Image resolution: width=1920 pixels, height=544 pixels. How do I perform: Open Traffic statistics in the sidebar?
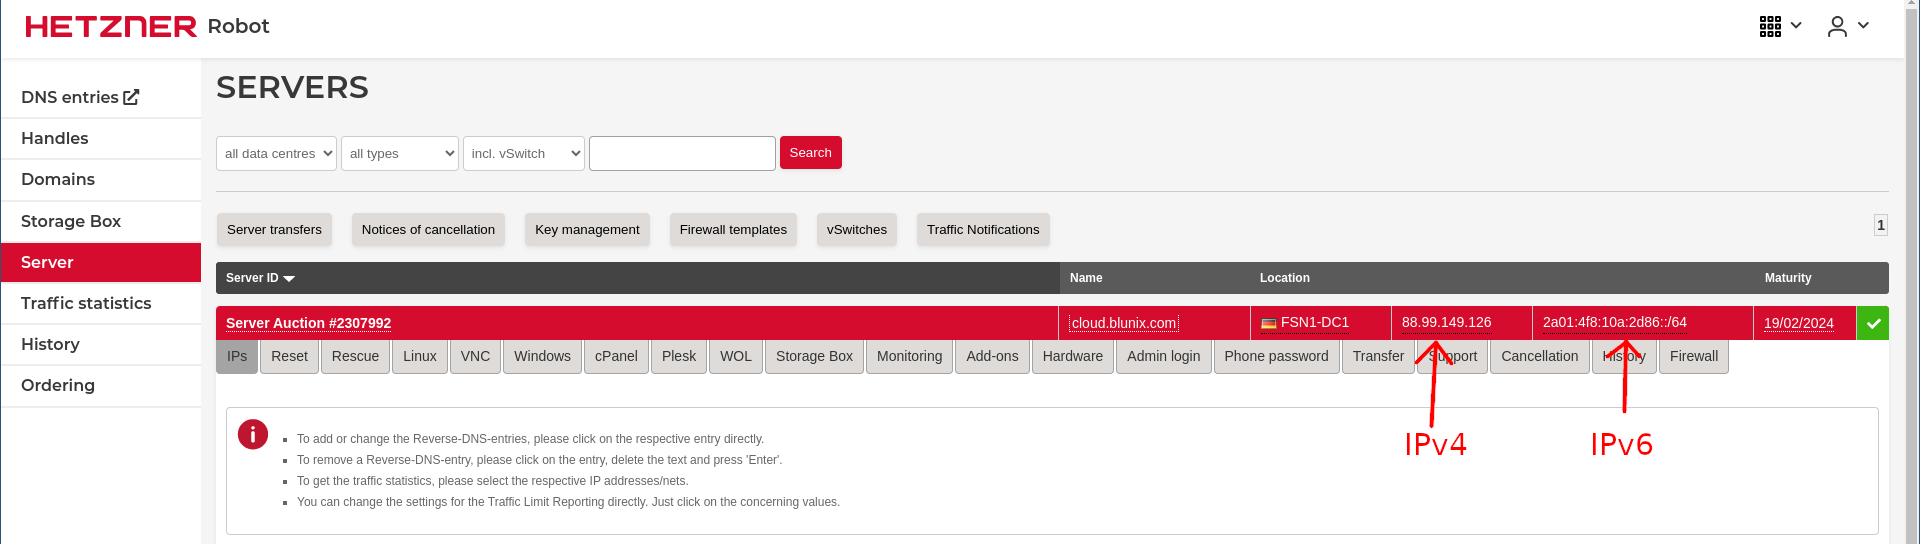pos(100,303)
